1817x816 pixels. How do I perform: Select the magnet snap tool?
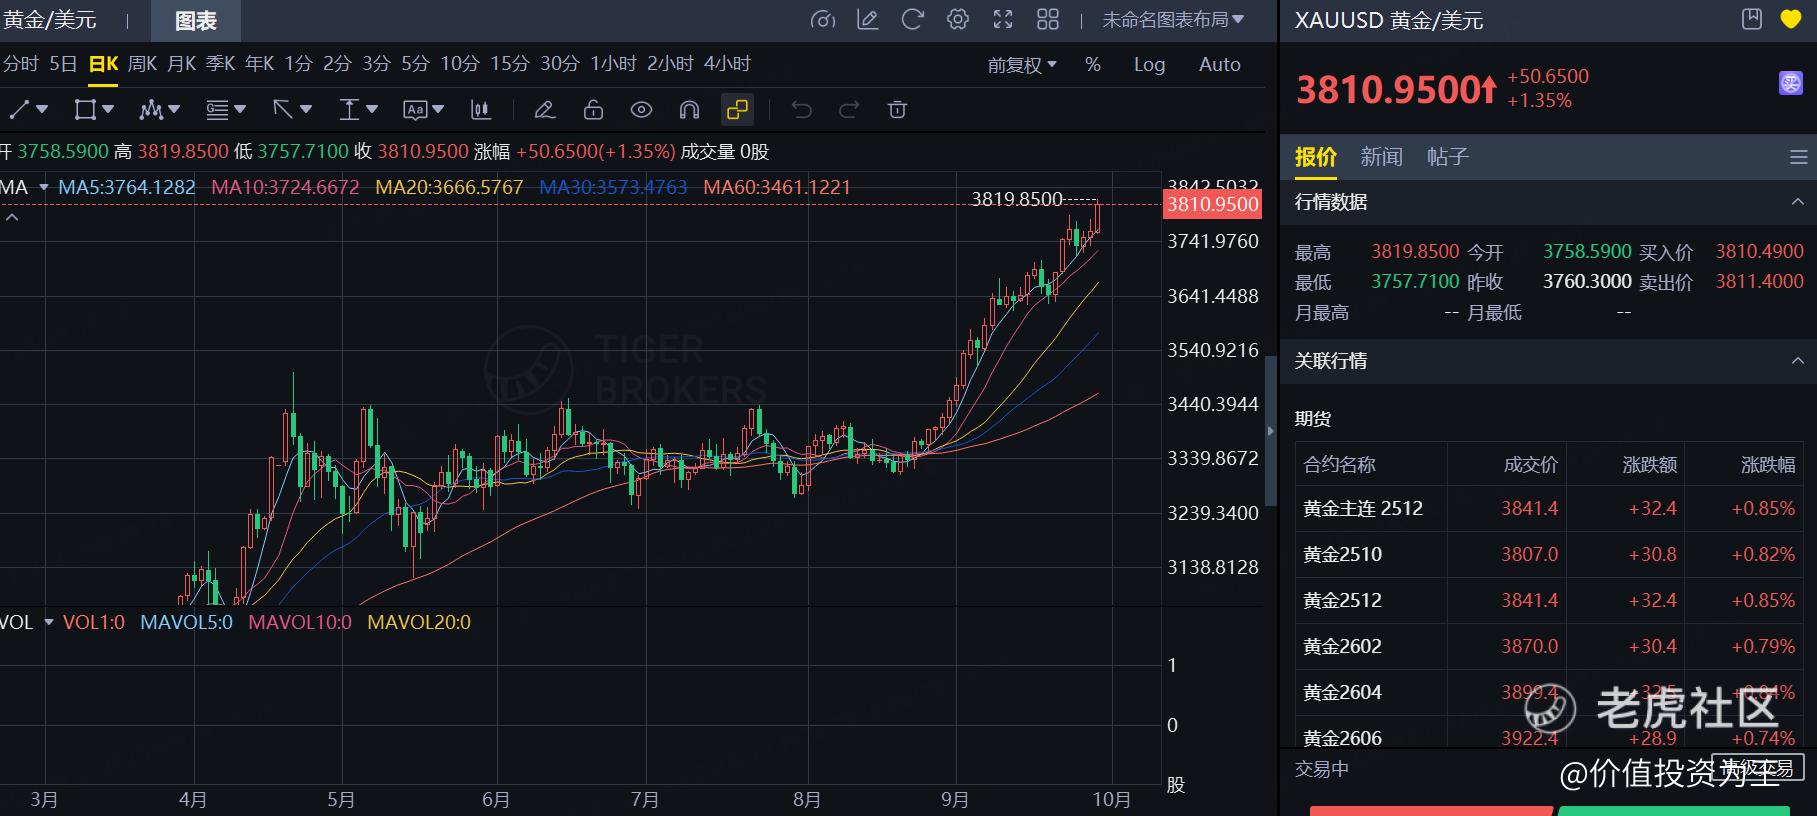click(x=689, y=110)
